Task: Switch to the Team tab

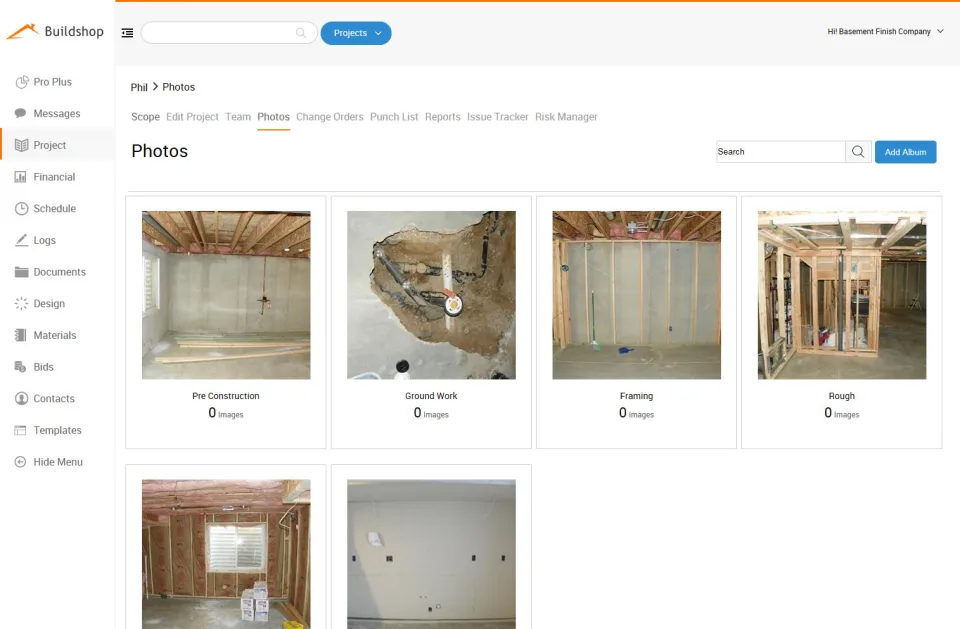Action: (238, 116)
